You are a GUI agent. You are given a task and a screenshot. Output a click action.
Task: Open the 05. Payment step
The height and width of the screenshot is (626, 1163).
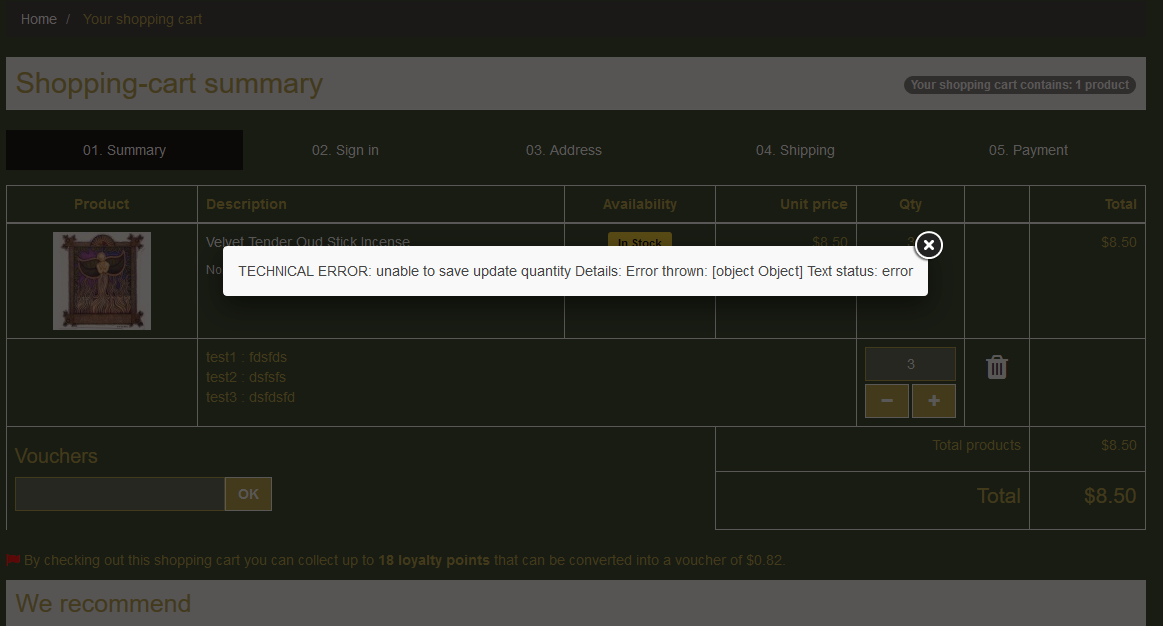point(1028,150)
